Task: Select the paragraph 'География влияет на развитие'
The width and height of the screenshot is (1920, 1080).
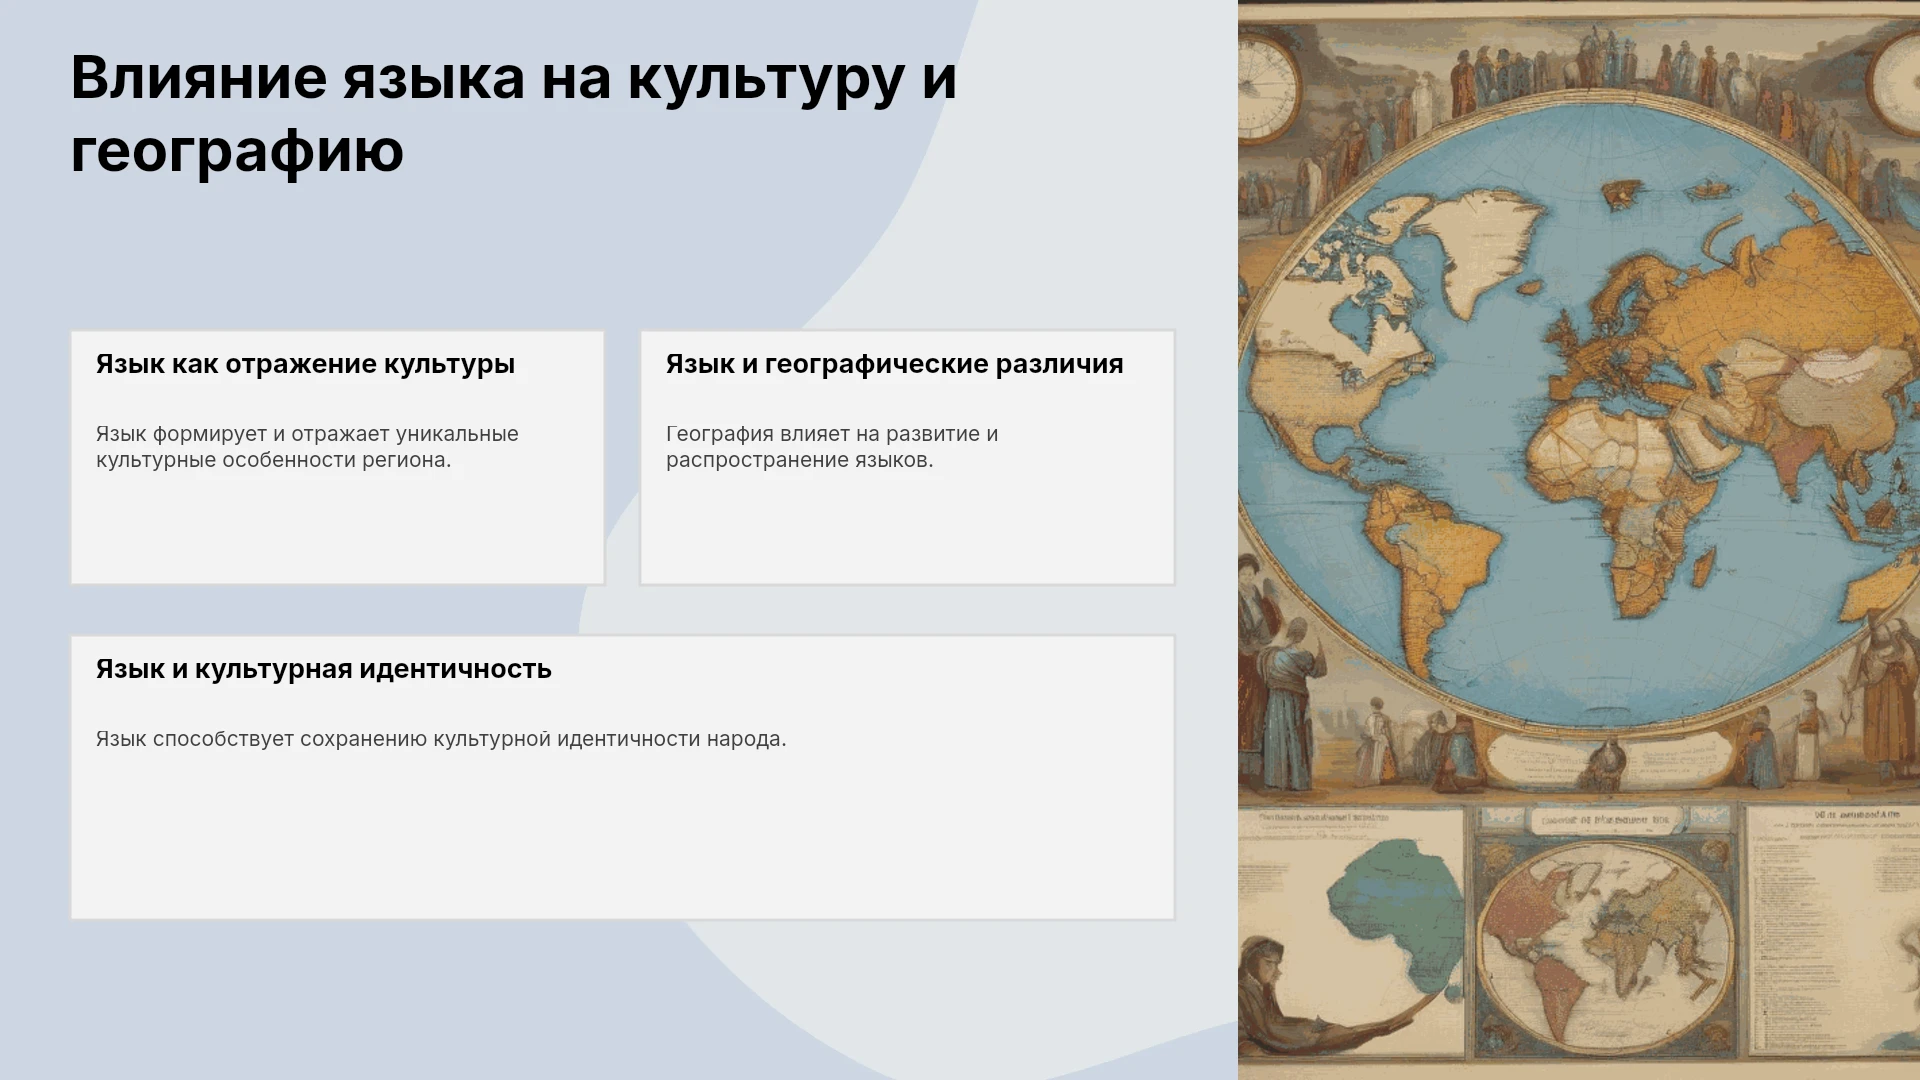Action: coord(832,447)
